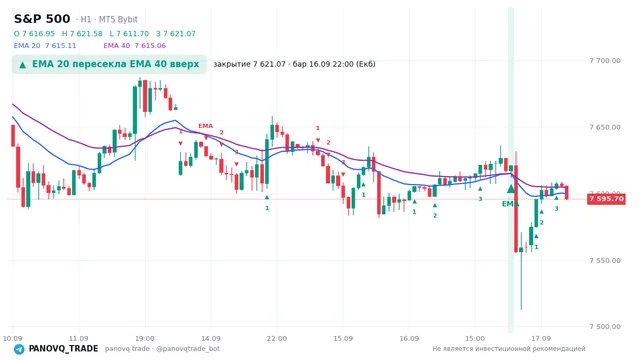Click the 14.09 date axis label
Viewport: 640px width, 360px height.
tap(211, 338)
